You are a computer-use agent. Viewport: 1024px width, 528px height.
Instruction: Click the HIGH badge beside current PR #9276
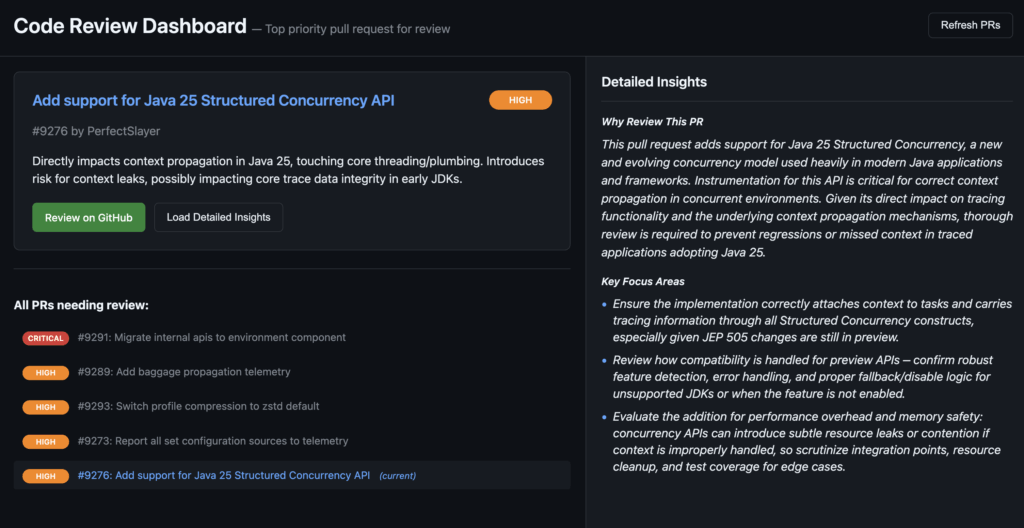click(46, 476)
